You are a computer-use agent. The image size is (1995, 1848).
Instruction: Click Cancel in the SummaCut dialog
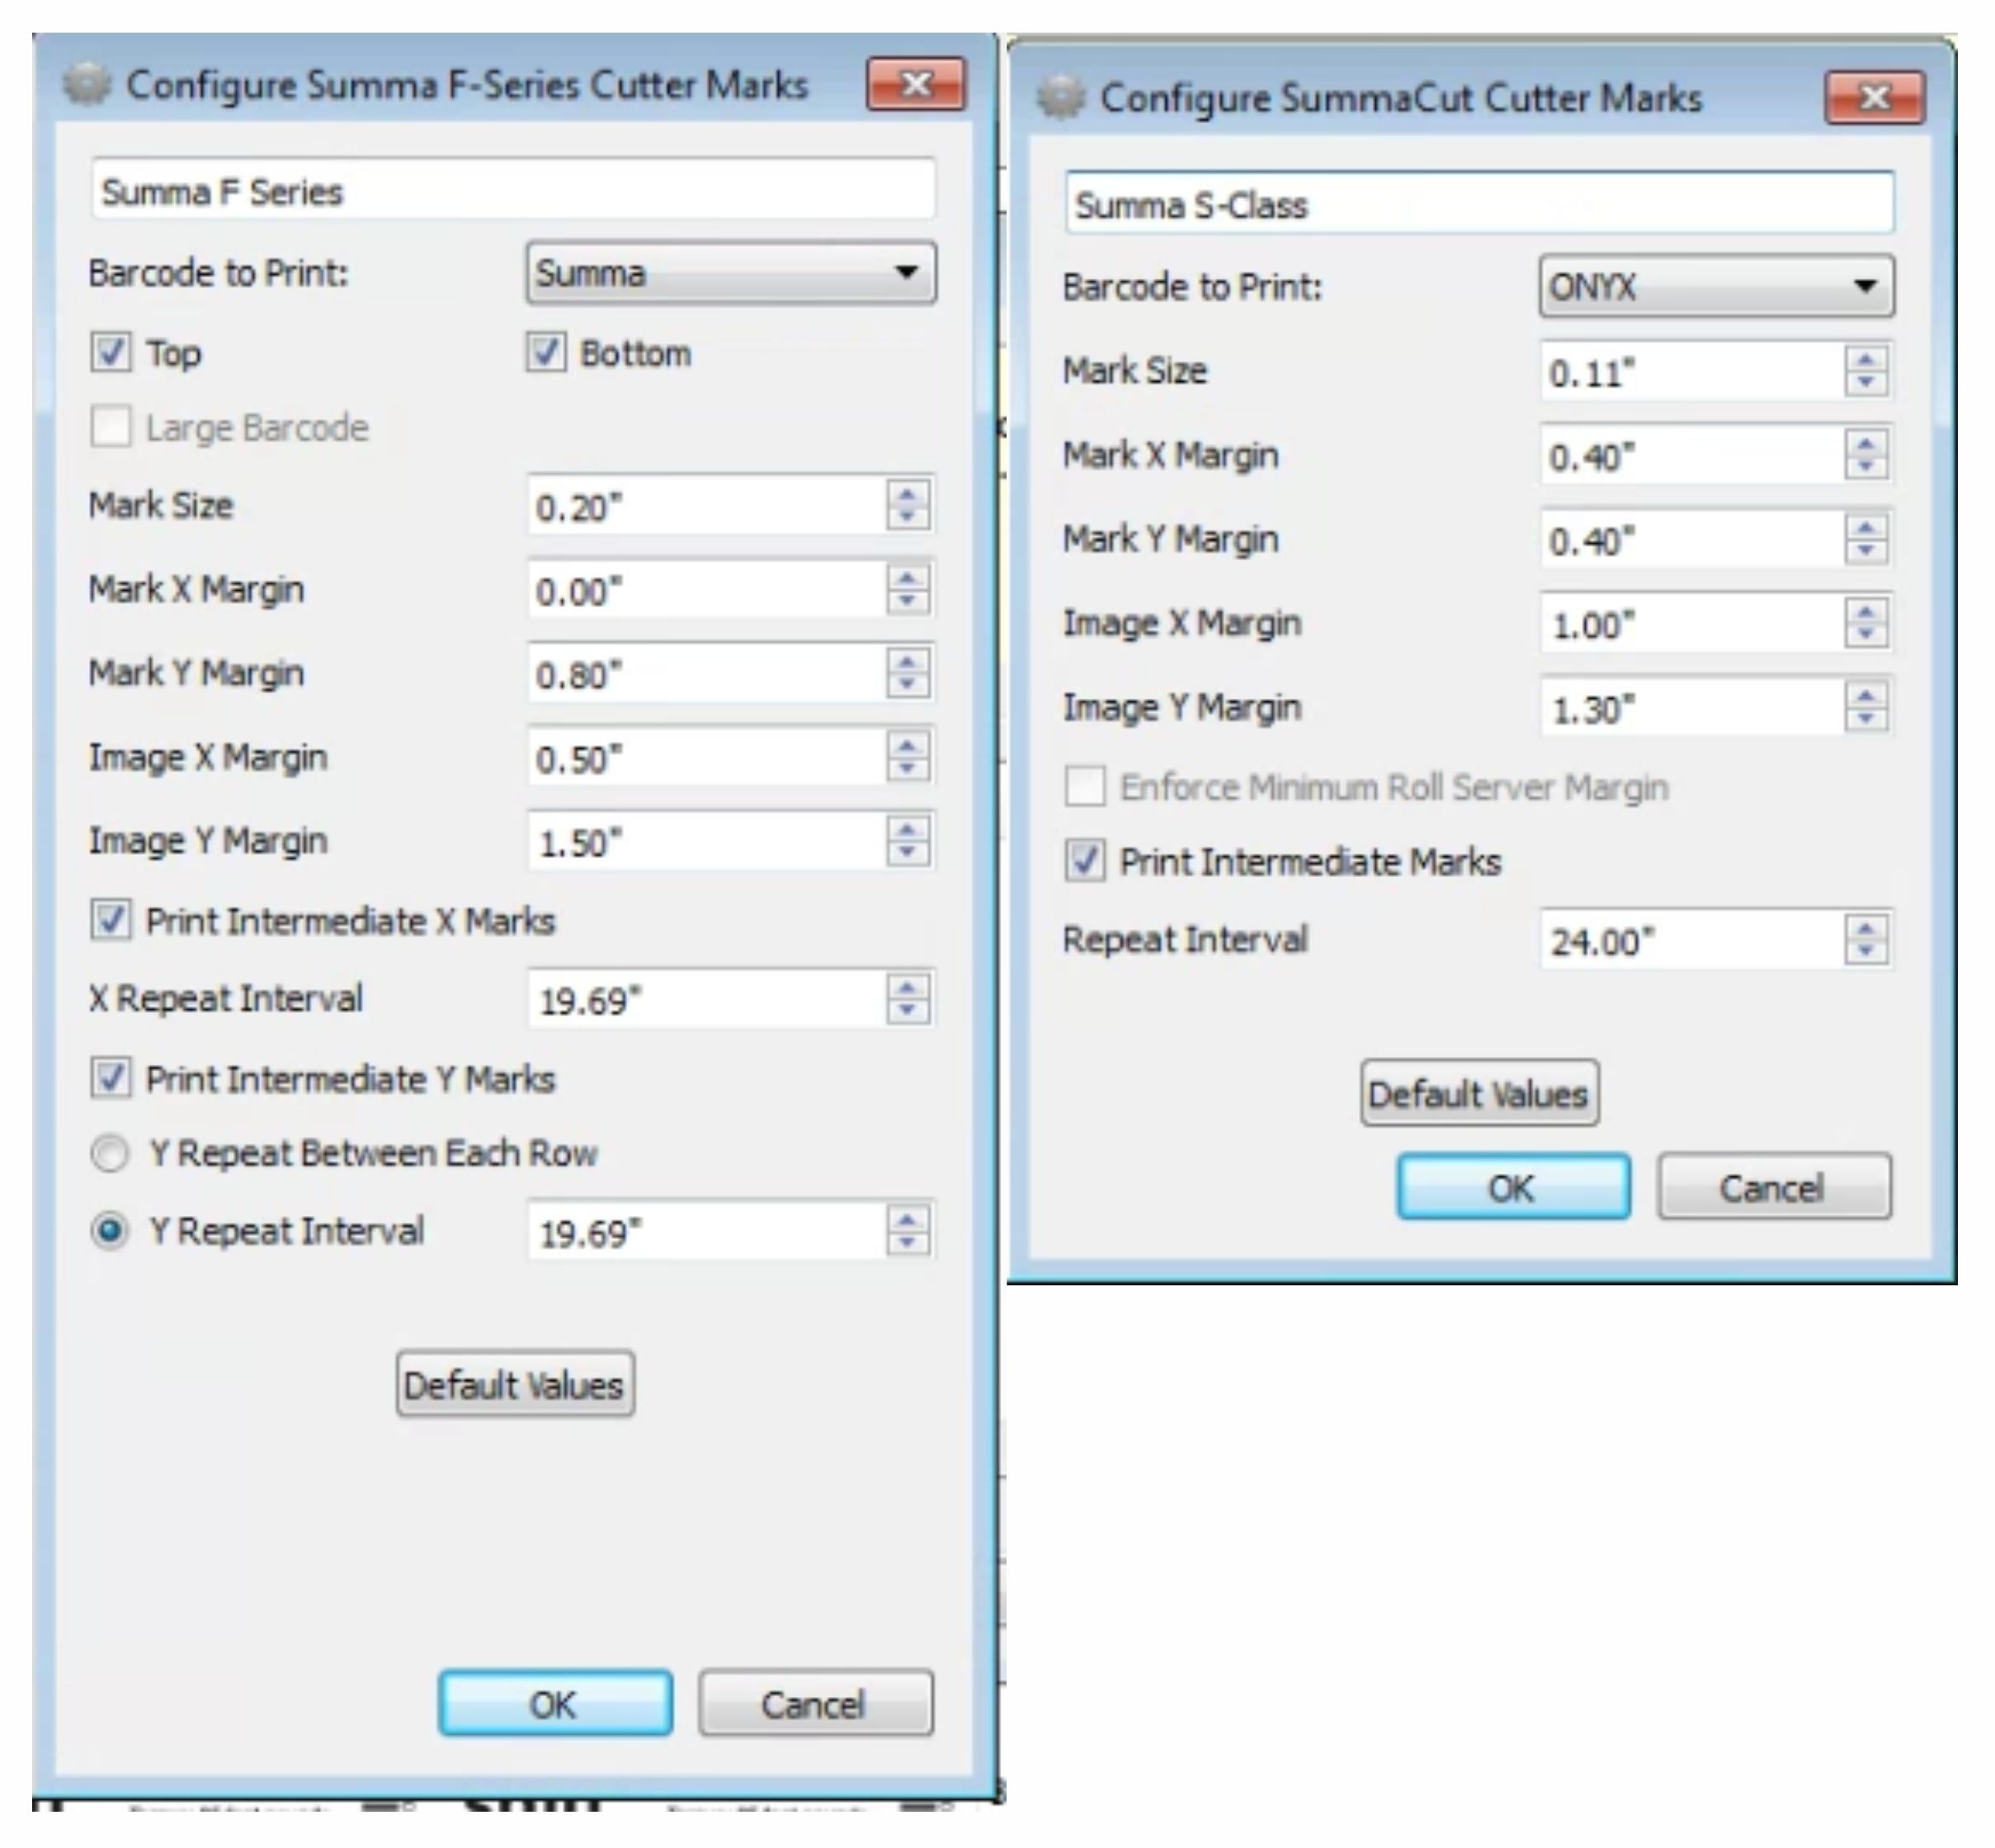(1773, 1187)
